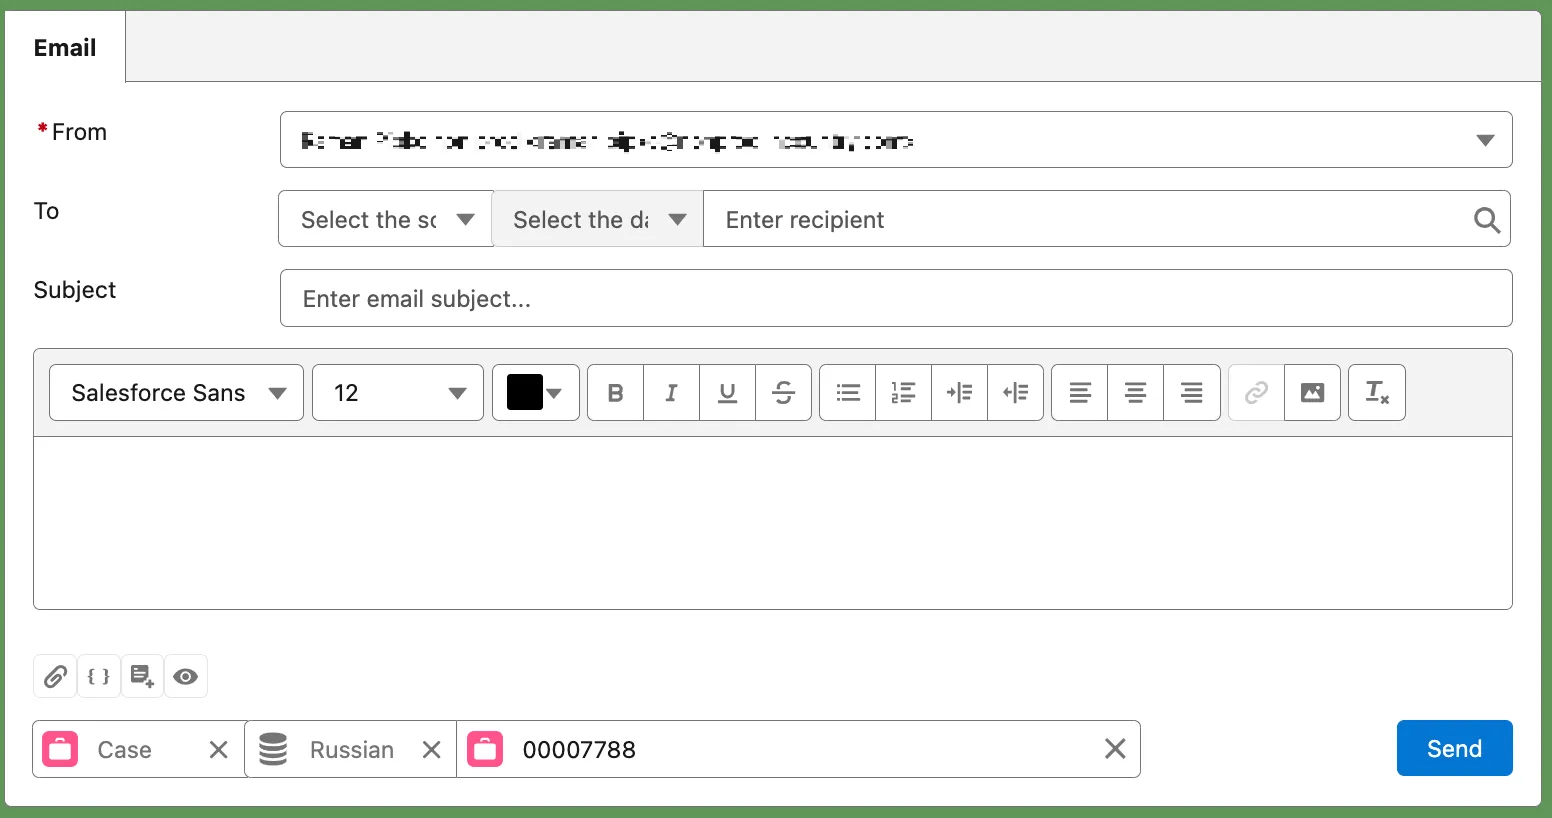Screen dimensions: 1552x818
Task: Preview the email with eye icon
Action: coord(185,677)
